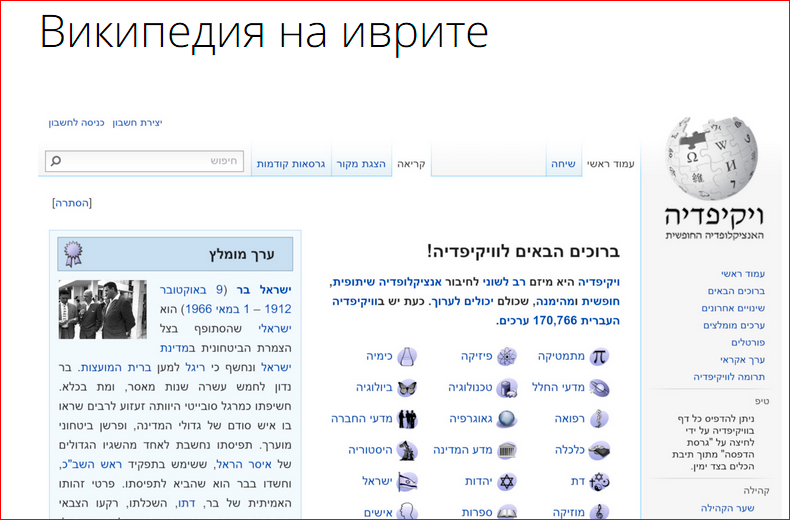Screen dimensions: 790x520
Task: Click the מדעי החלל portal text link
Action: 558,387
